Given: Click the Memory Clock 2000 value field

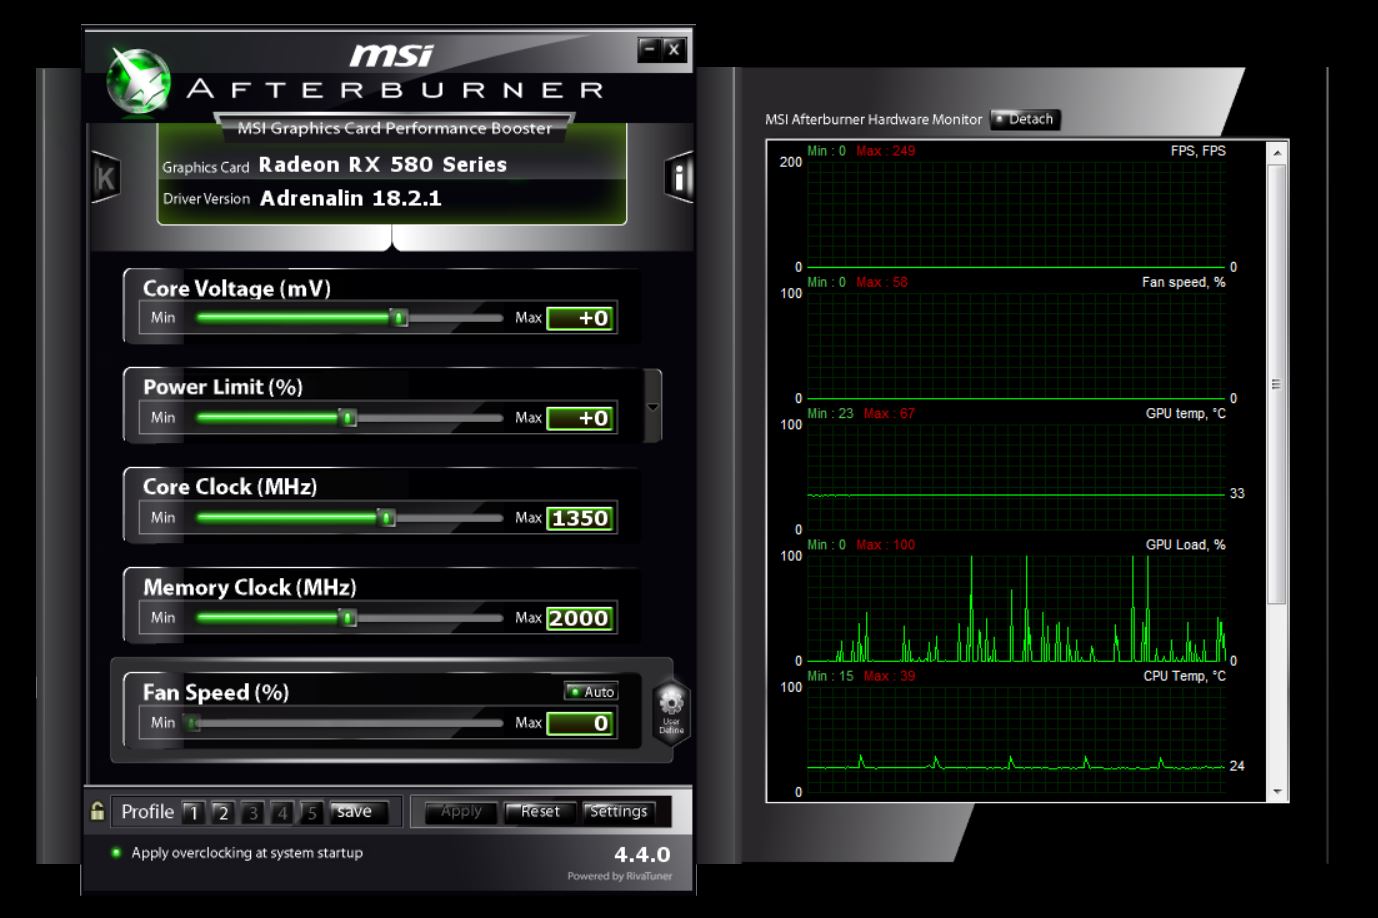Looking at the screenshot, I should [x=580, y=618].
